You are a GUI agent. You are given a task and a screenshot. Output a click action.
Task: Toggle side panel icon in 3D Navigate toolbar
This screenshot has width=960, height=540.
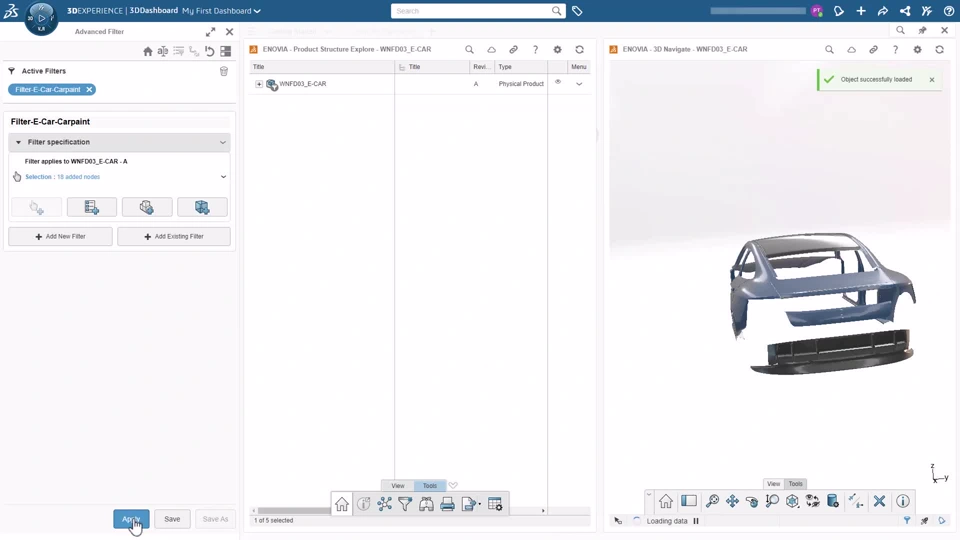pos(689,501)
